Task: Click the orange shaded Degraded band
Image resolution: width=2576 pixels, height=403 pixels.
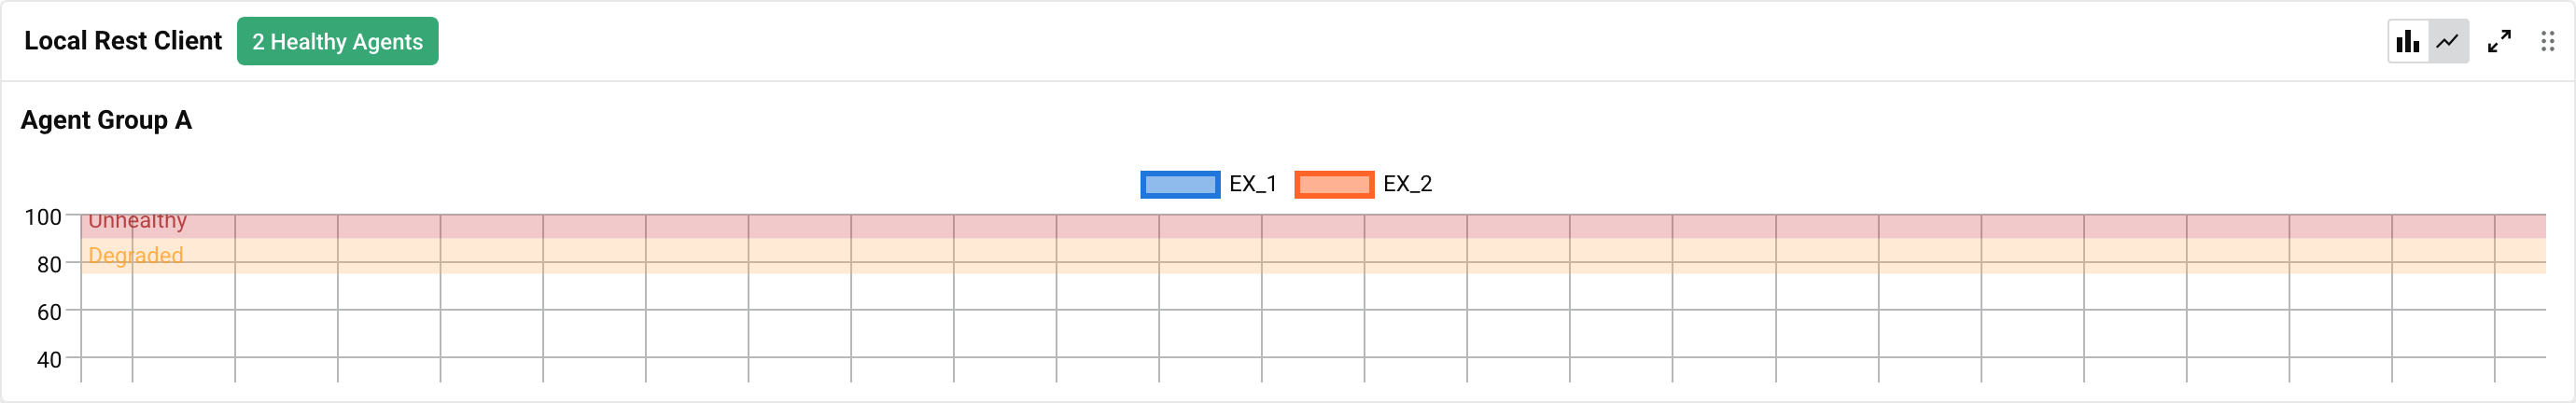Action: [x=1300, y=256]
